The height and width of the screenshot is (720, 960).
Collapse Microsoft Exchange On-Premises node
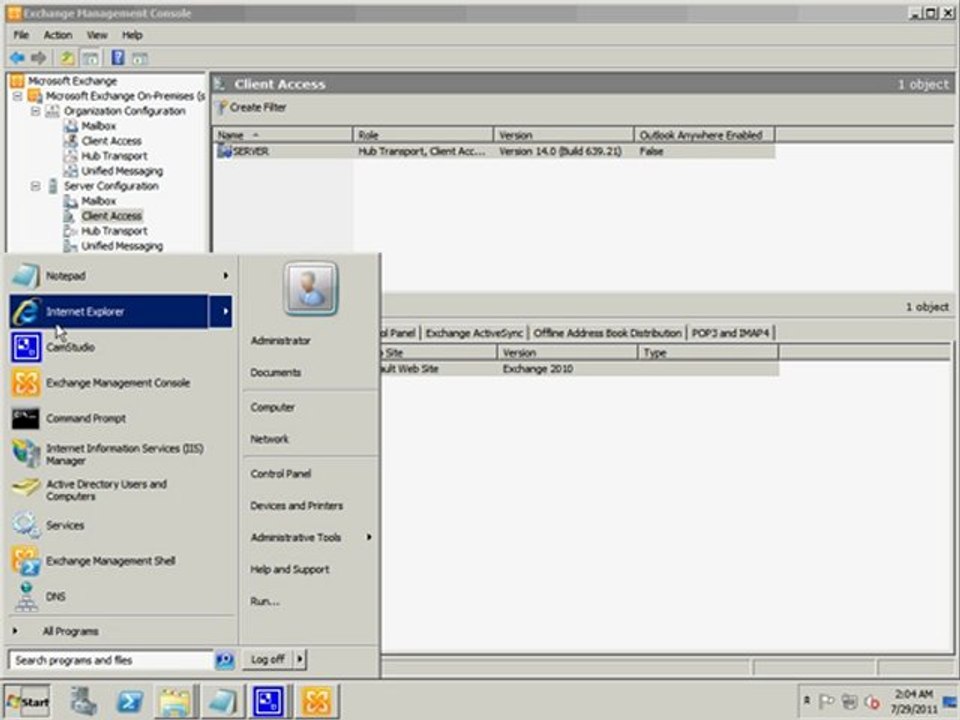point(17,96)
